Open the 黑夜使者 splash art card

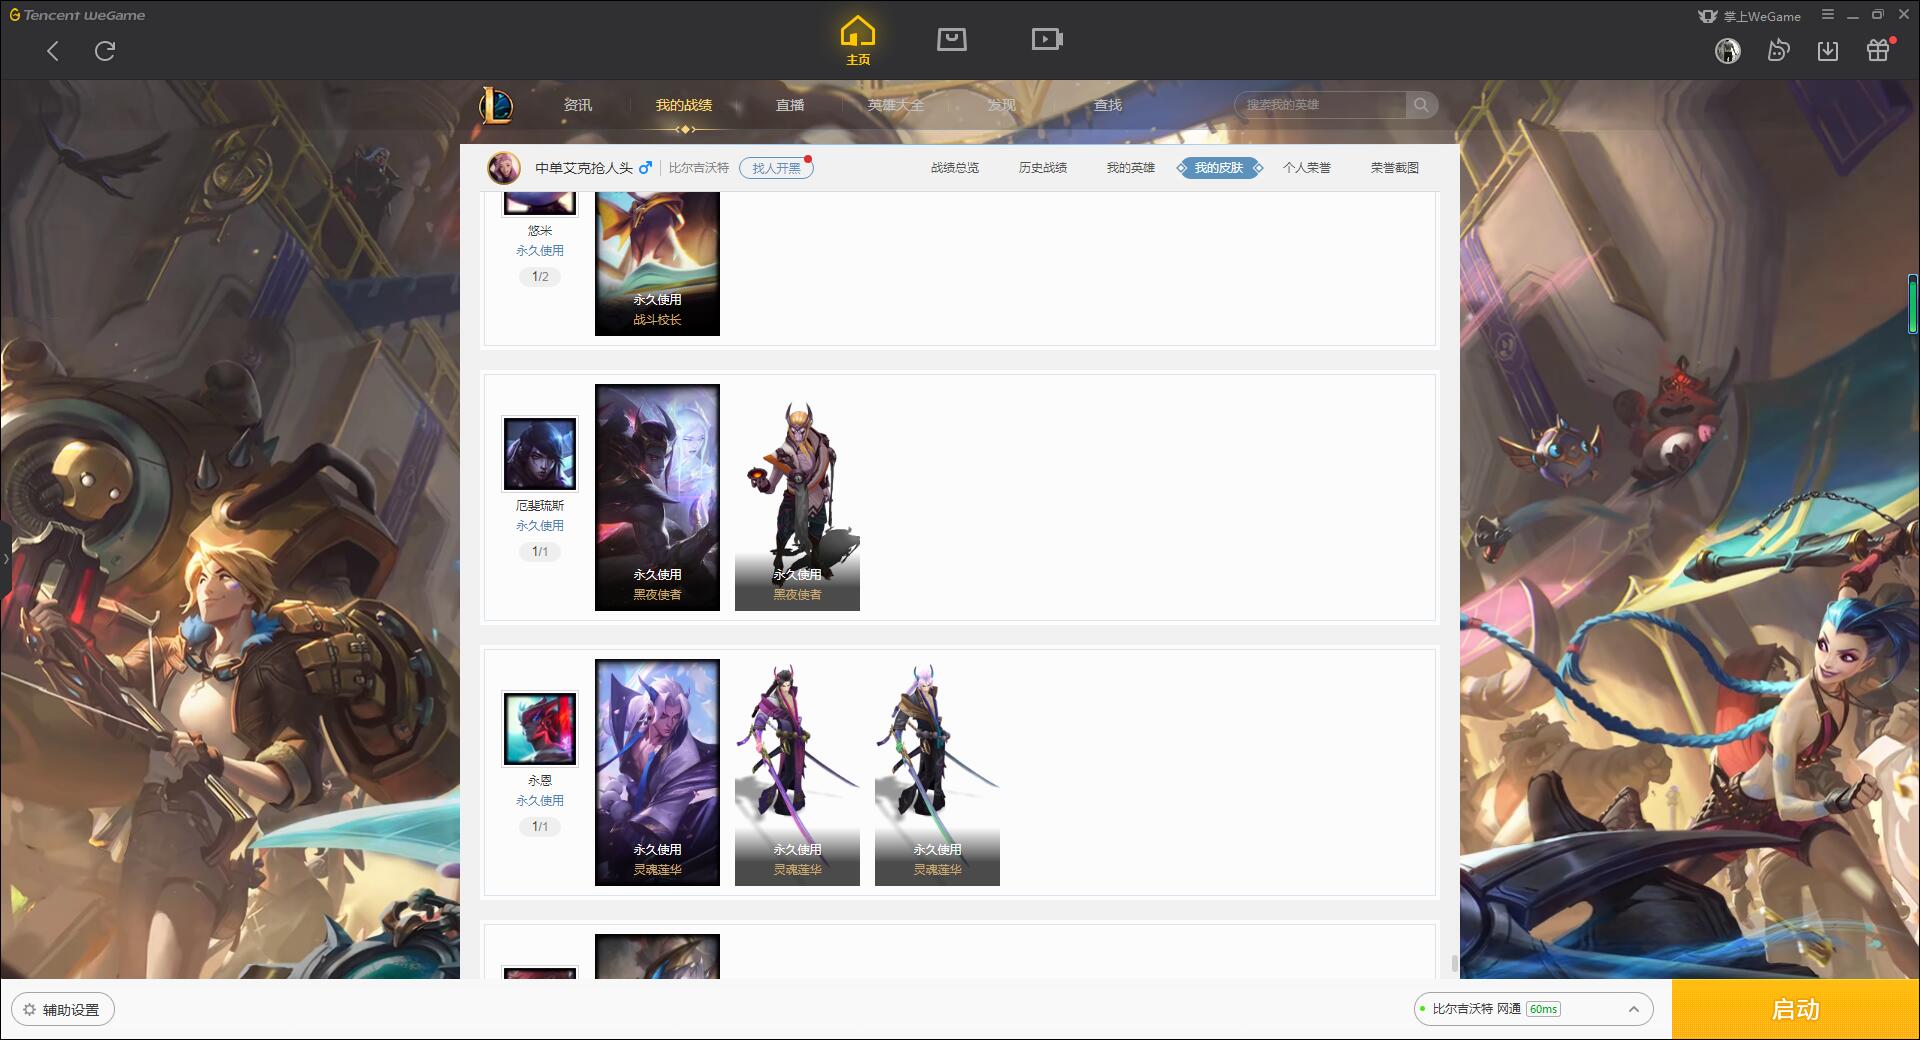[x=657, y=497]
